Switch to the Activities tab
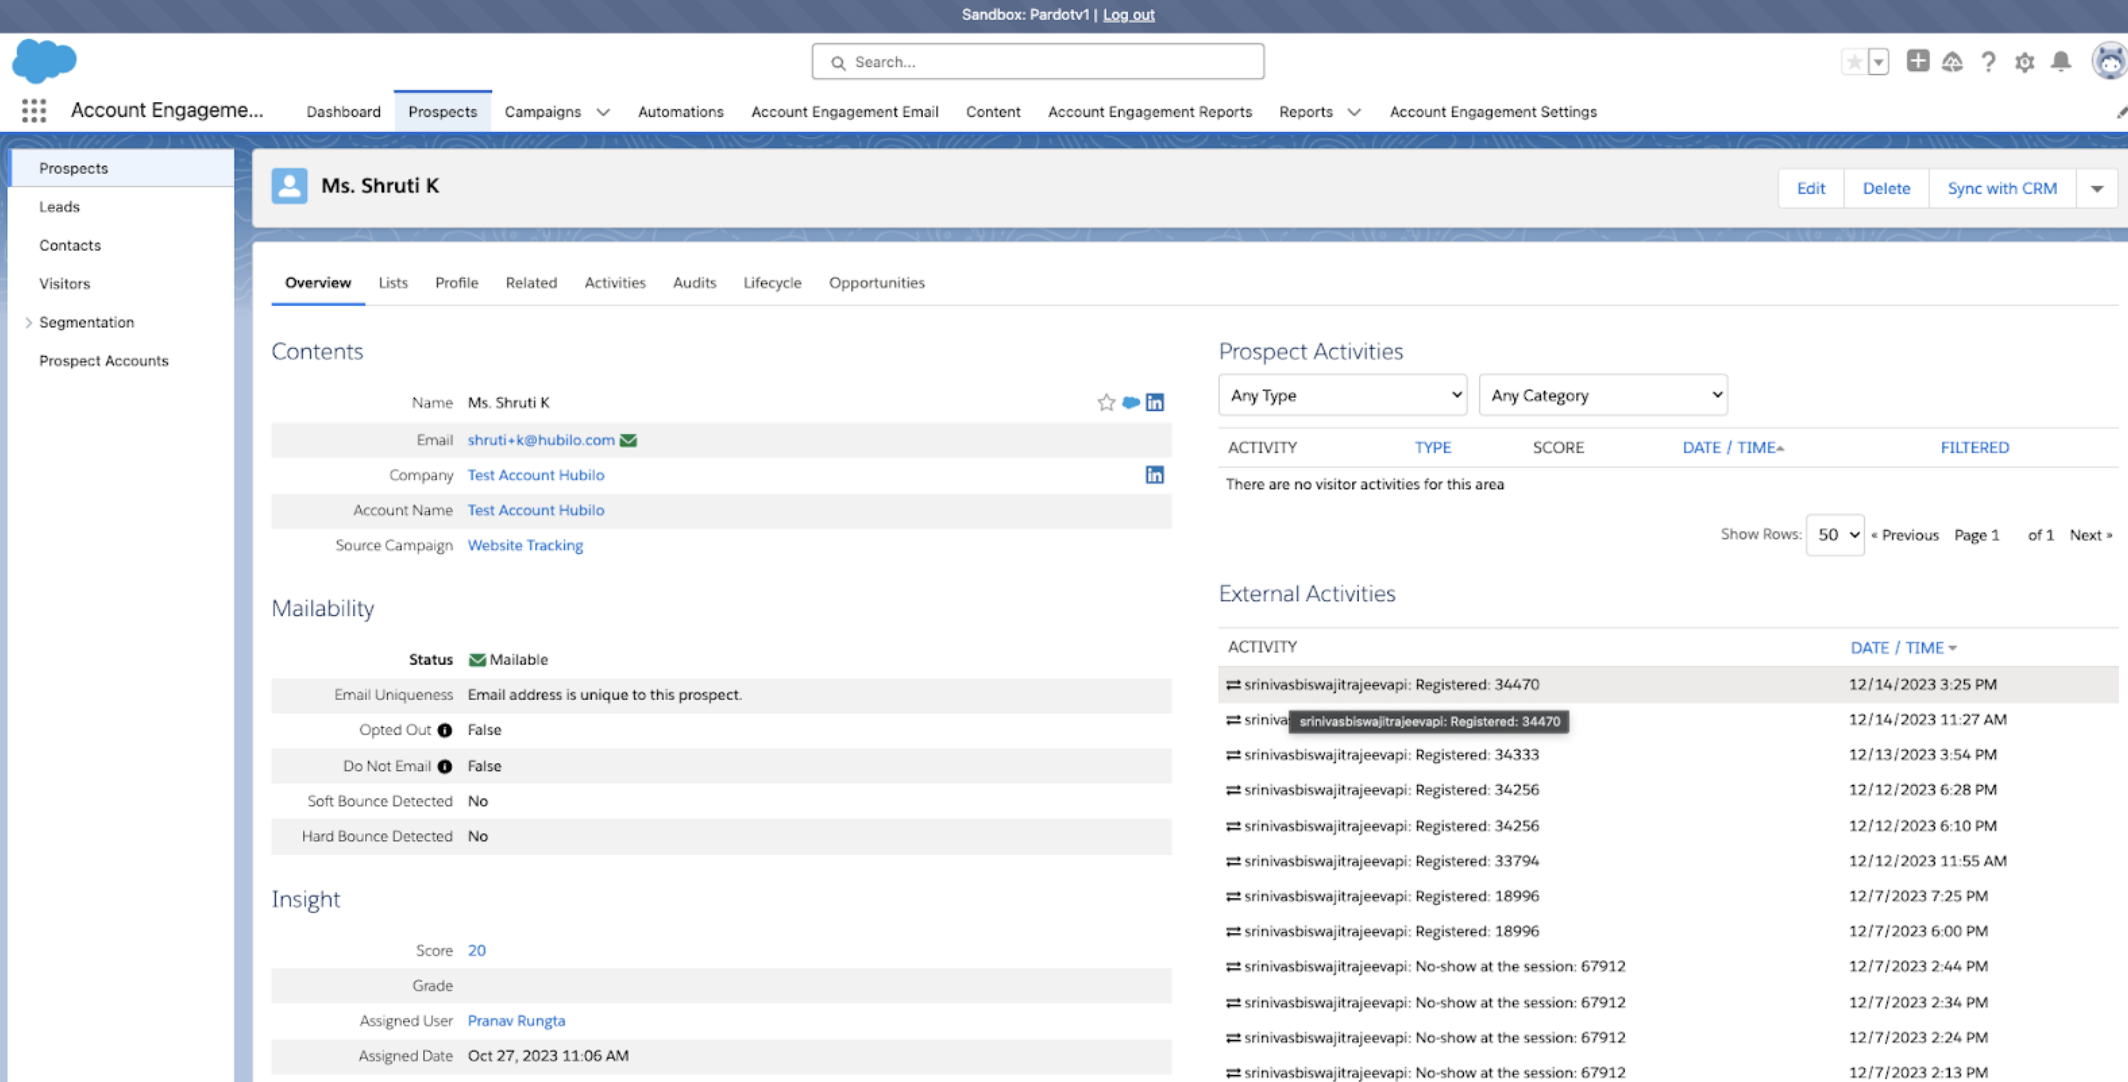Viewport: 2128px width, 1082px height. [615, 283]
